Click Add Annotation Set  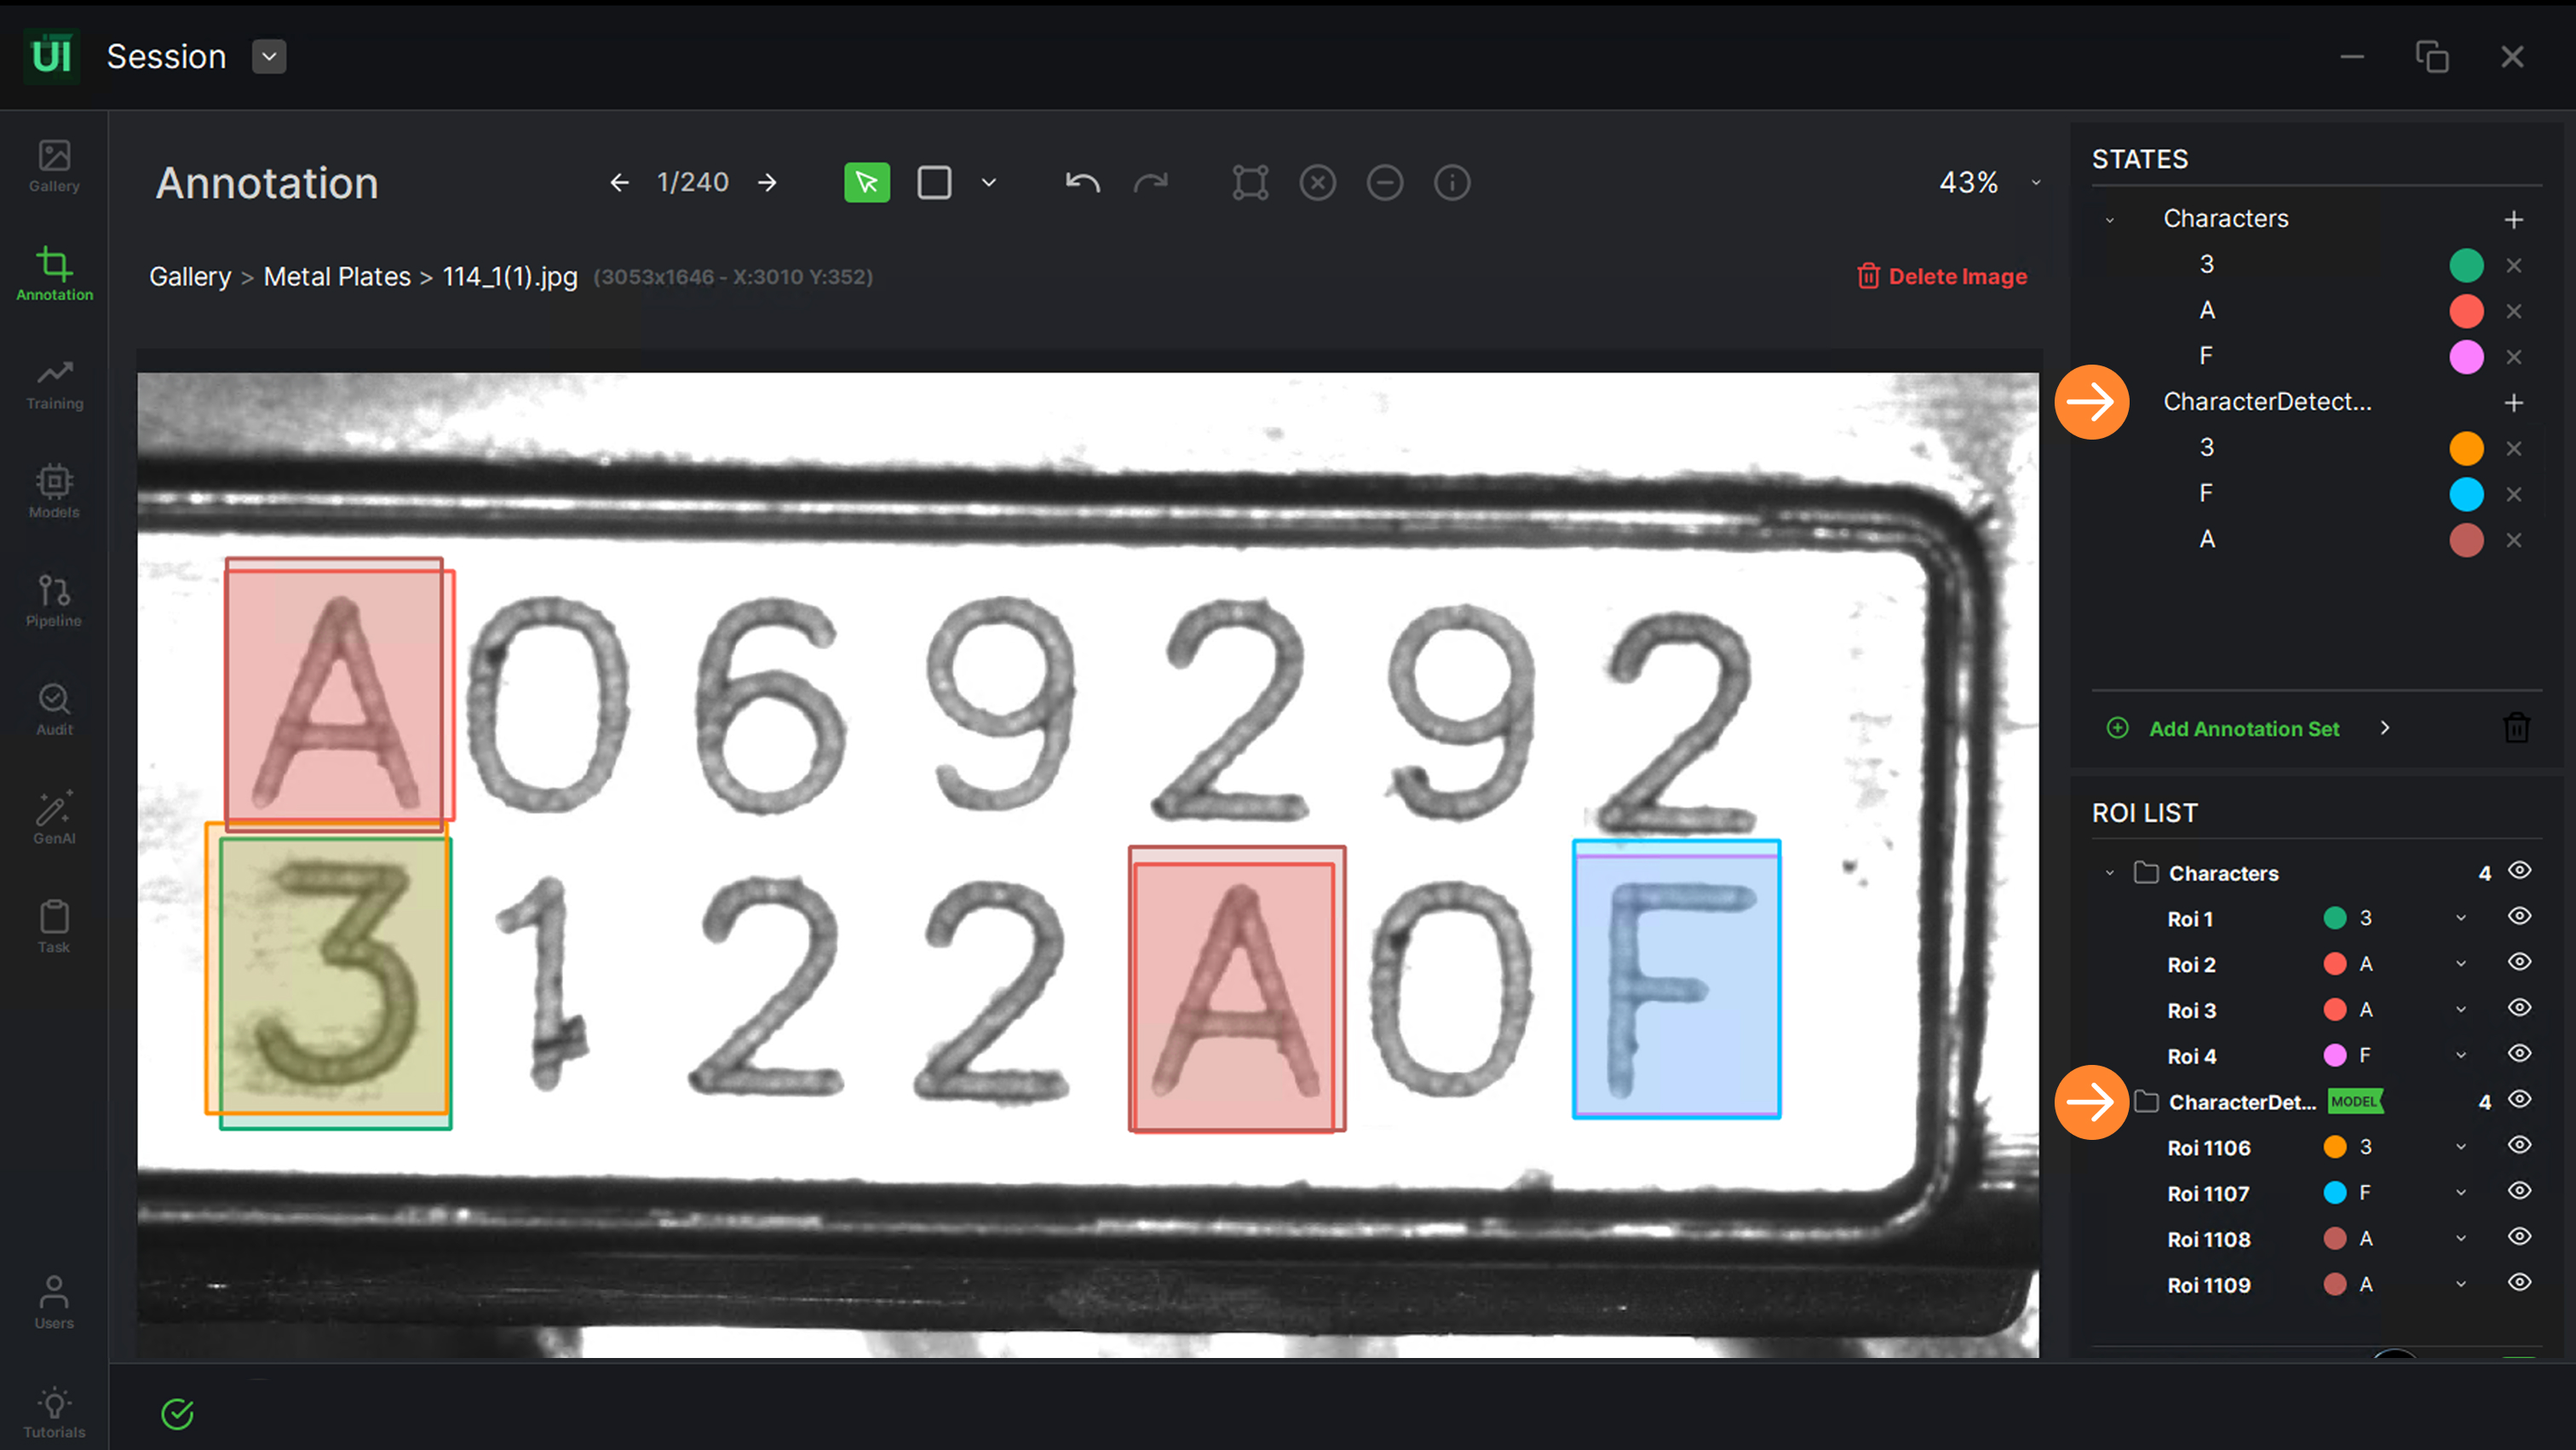pyautogui.click(x=2243, y=729)
